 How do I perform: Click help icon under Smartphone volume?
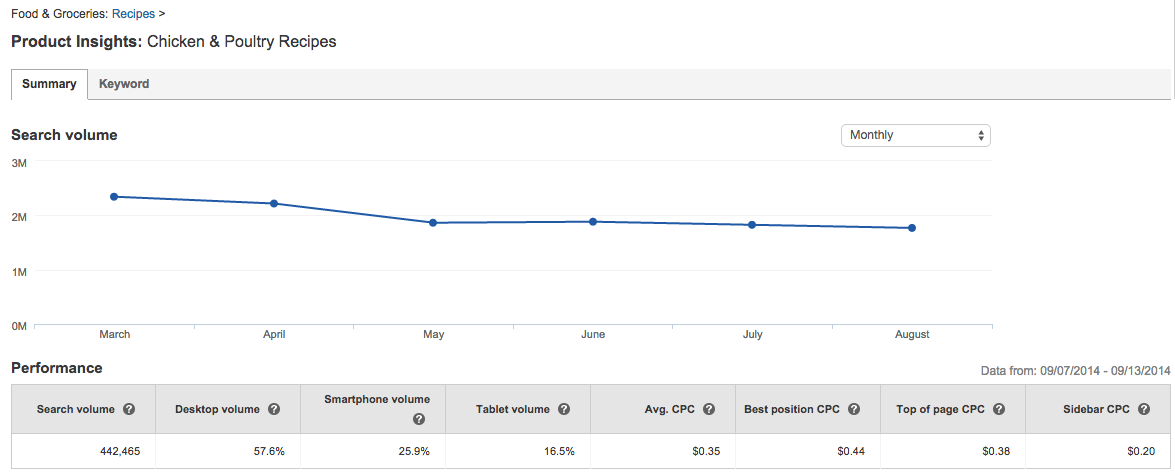419,420
